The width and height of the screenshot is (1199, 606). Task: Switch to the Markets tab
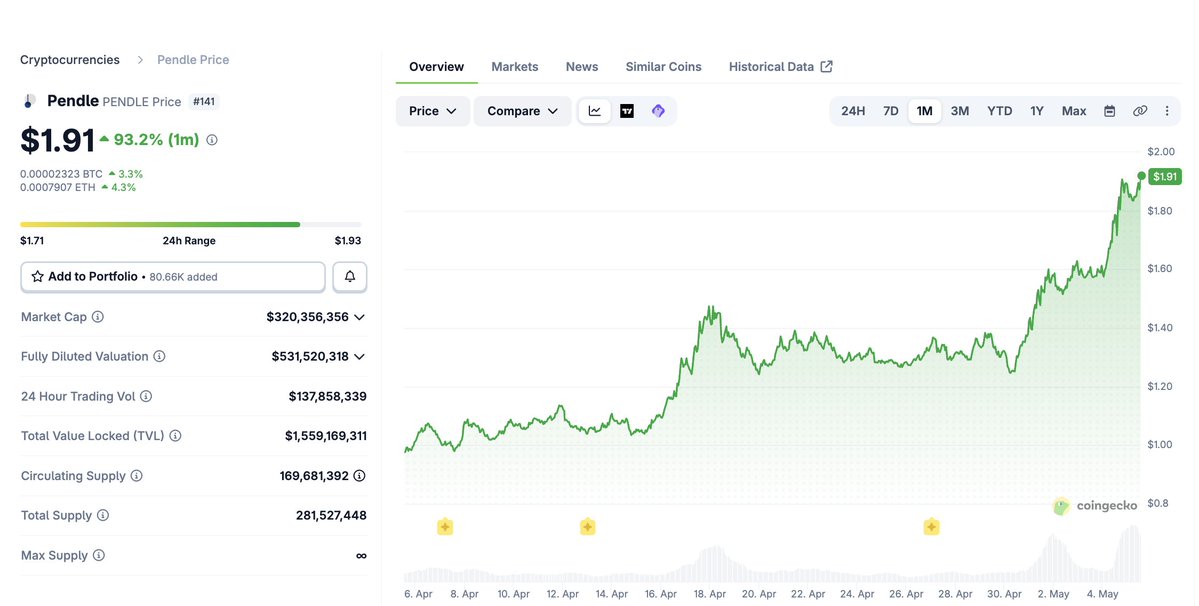pos(515,66)
